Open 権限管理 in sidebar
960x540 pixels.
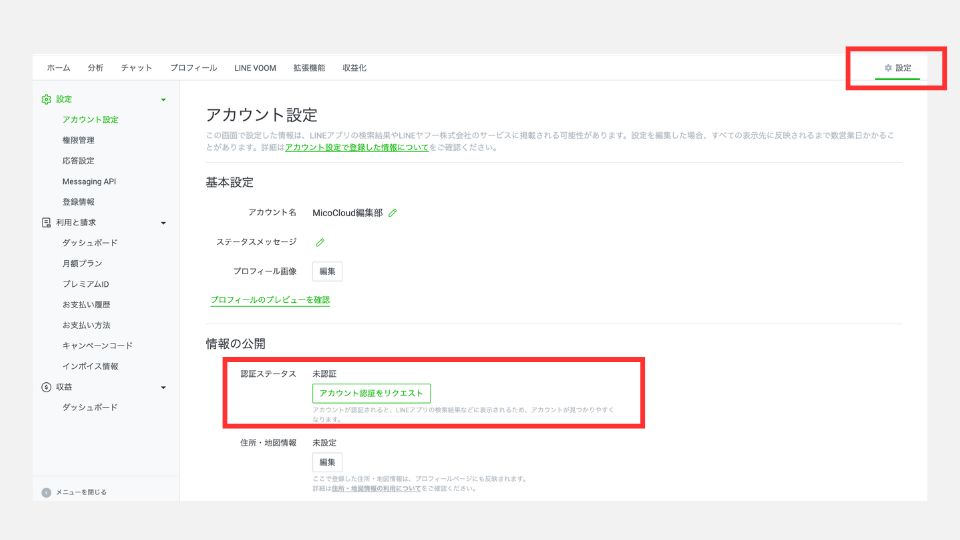pos(78,140)
